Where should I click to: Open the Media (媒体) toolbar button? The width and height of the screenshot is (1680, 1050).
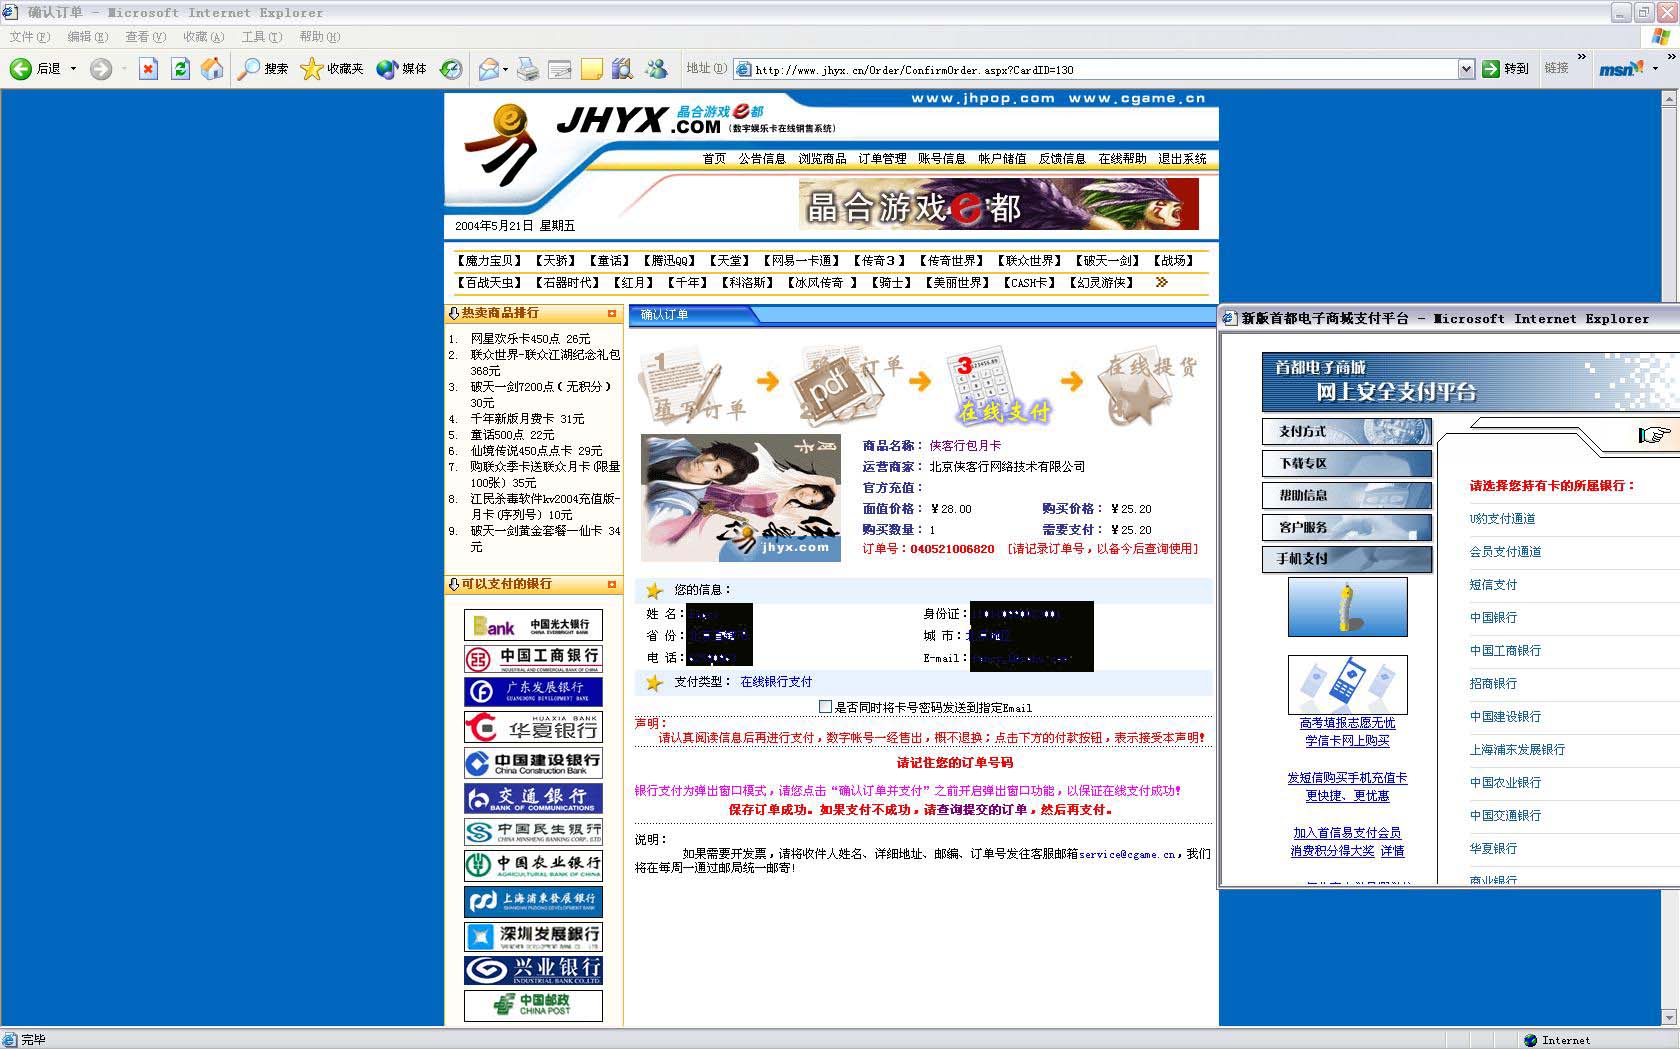[x=402, y=69]
